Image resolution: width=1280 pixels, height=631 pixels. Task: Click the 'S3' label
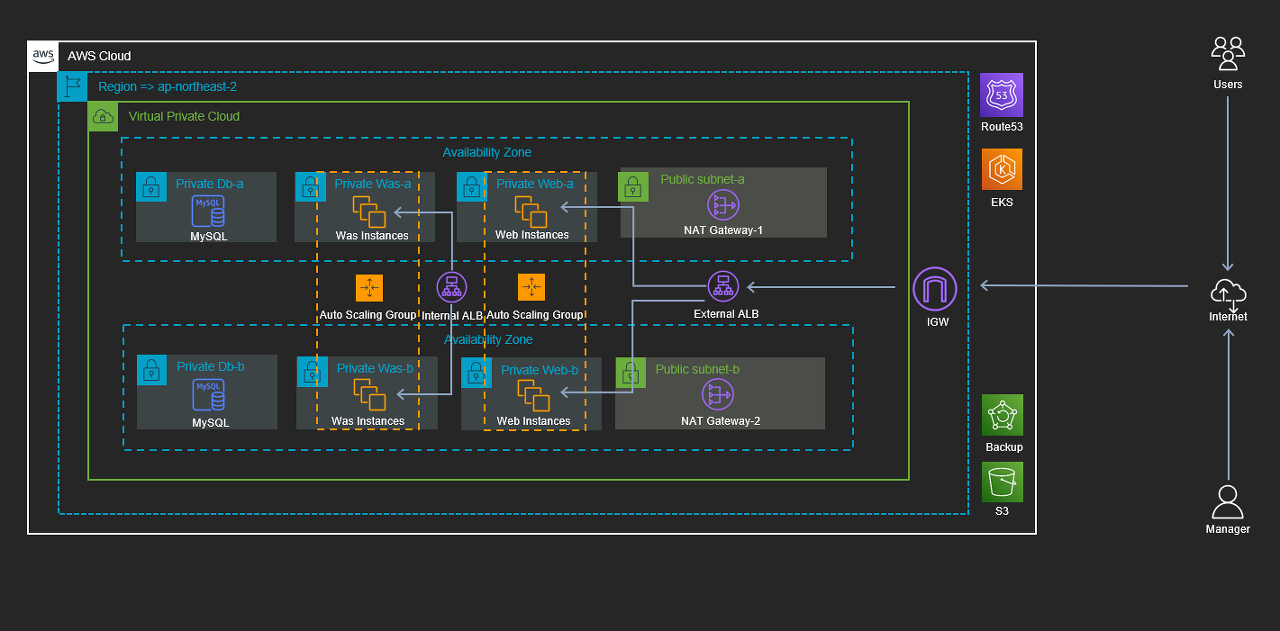[1002, 511]
